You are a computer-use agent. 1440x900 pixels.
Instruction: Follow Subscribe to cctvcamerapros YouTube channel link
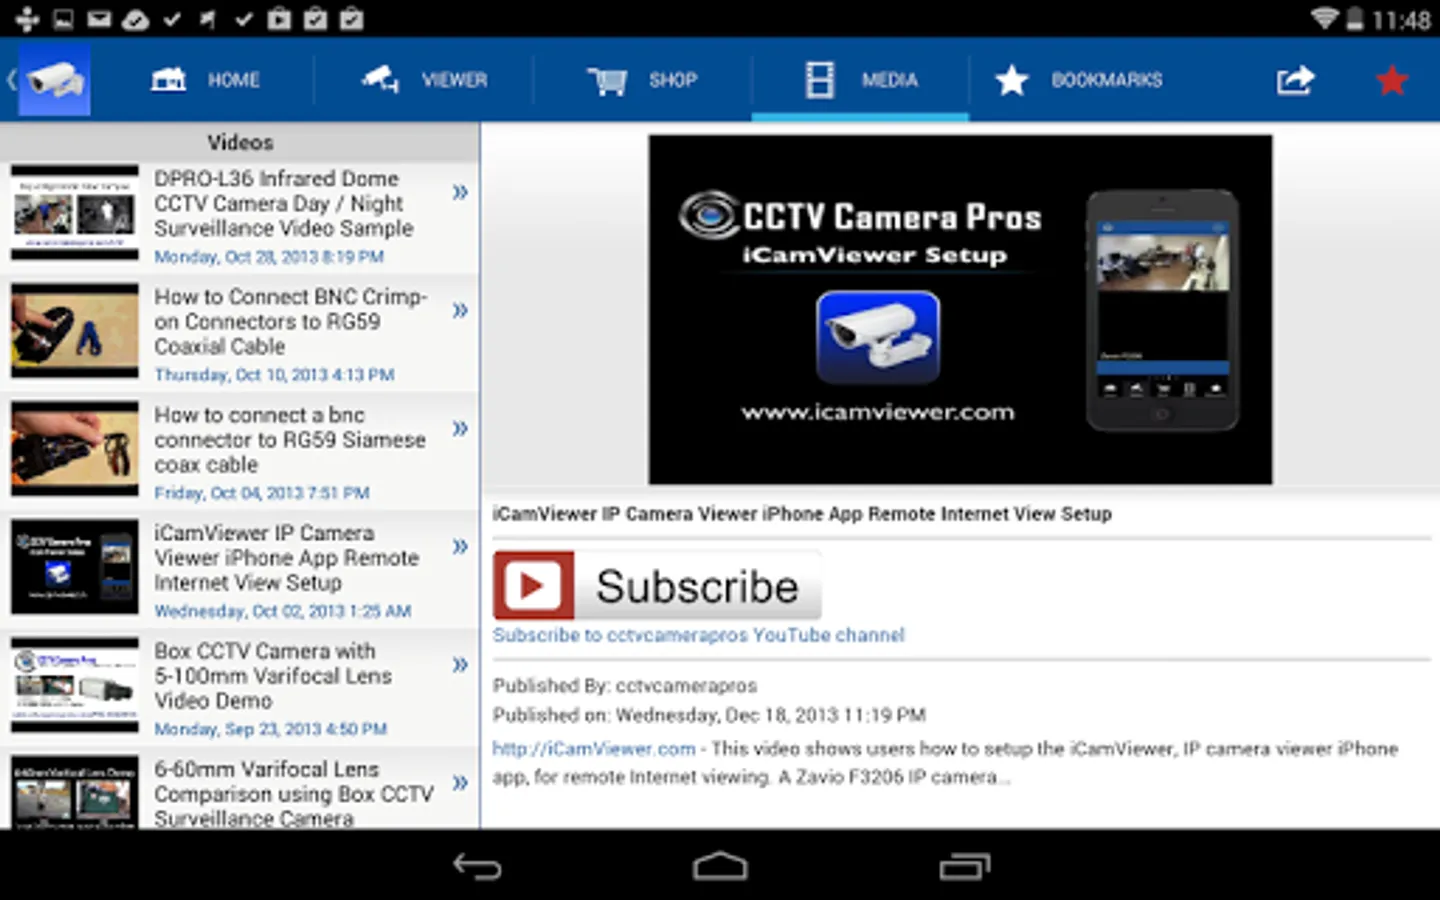coord(698,635)
